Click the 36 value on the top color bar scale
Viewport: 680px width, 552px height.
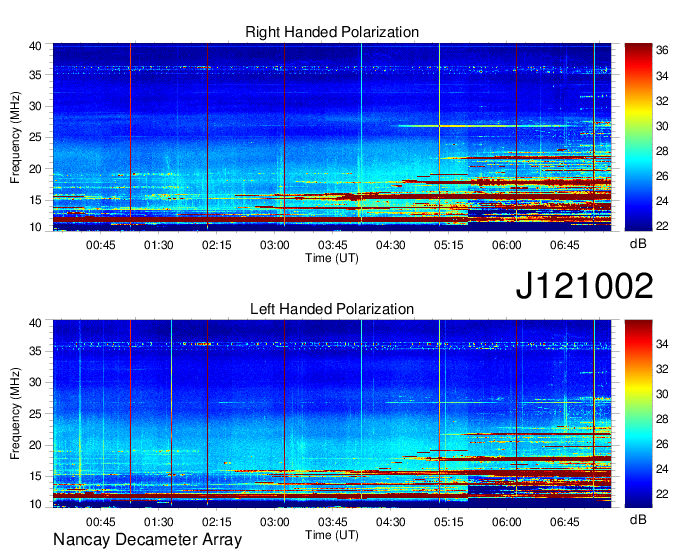pyautogui.click(x=662, y=50)
